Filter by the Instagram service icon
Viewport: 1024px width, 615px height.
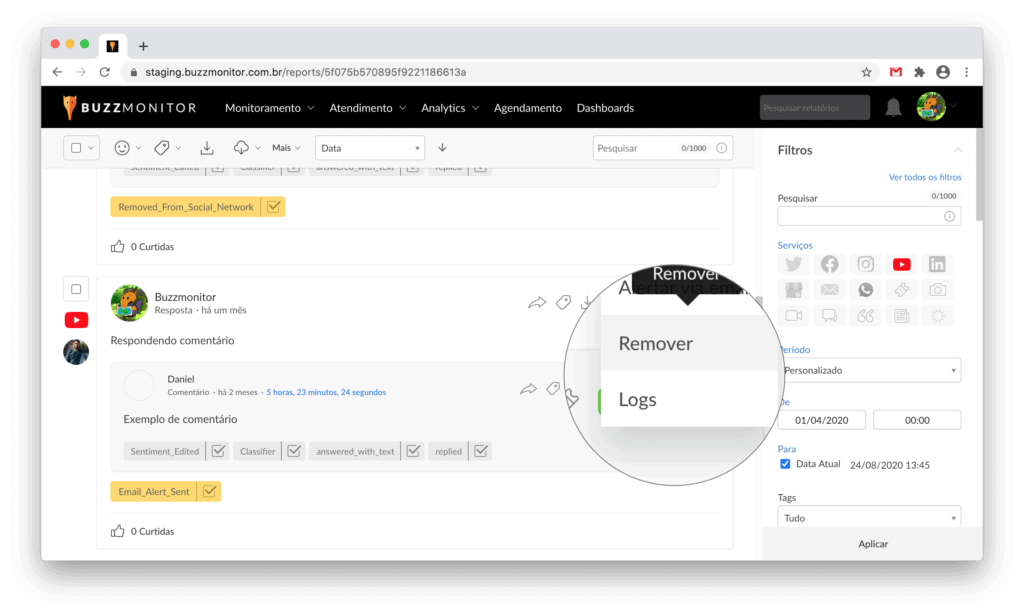click(865, 264)
